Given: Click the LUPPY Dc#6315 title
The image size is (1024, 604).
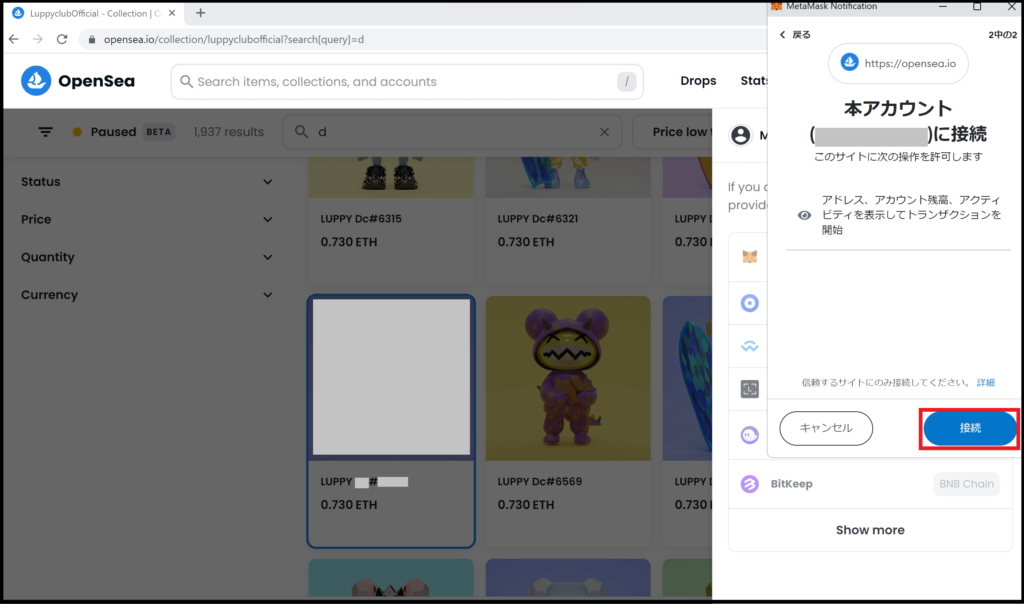Looking at the screenshot, I should (361, 219).
